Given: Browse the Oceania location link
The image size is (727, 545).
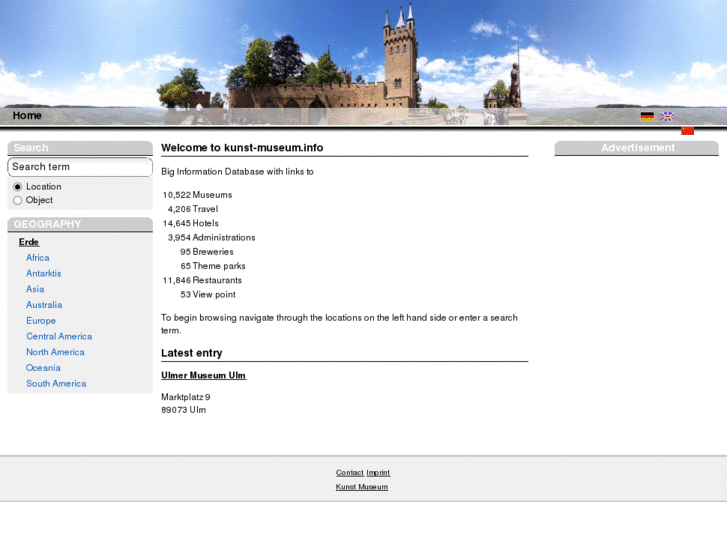Looking at the screenshot, I should 43,368.
